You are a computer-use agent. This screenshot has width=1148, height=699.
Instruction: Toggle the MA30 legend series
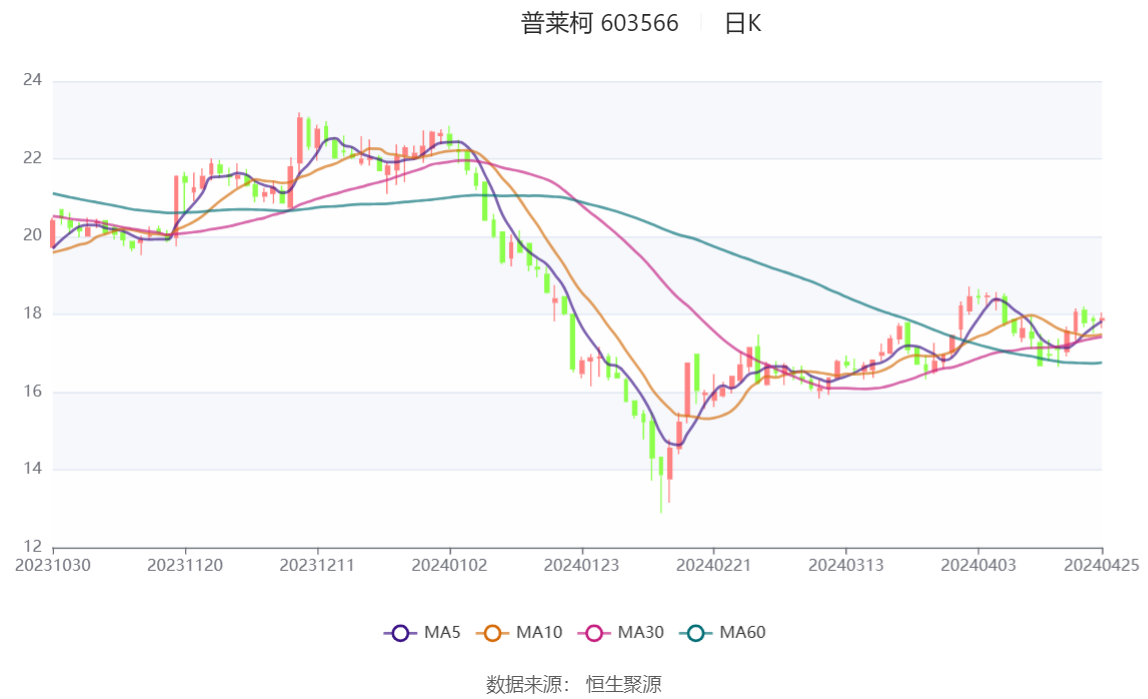621,632
